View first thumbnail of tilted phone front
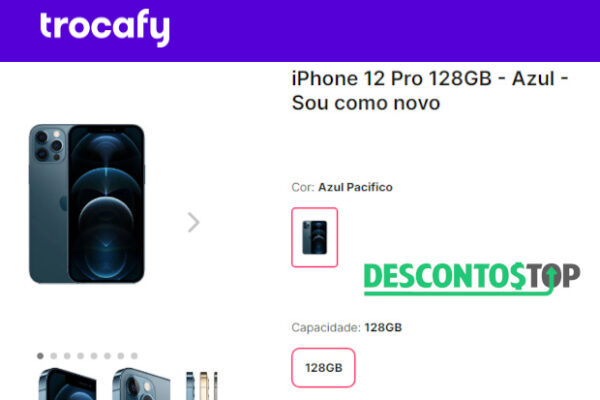Image resolution: width=600 pixels, height=400 pixels. [67, 384]
